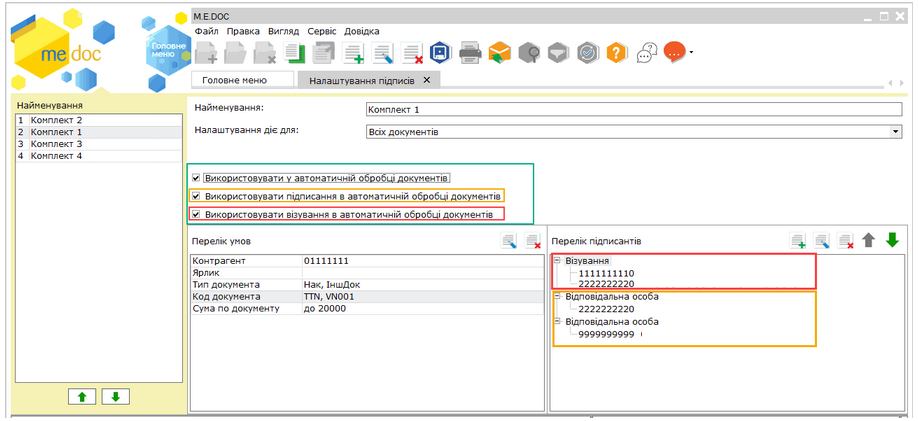Disable 'Використовувати візування в автоматичній обробці'

point(196,214)
